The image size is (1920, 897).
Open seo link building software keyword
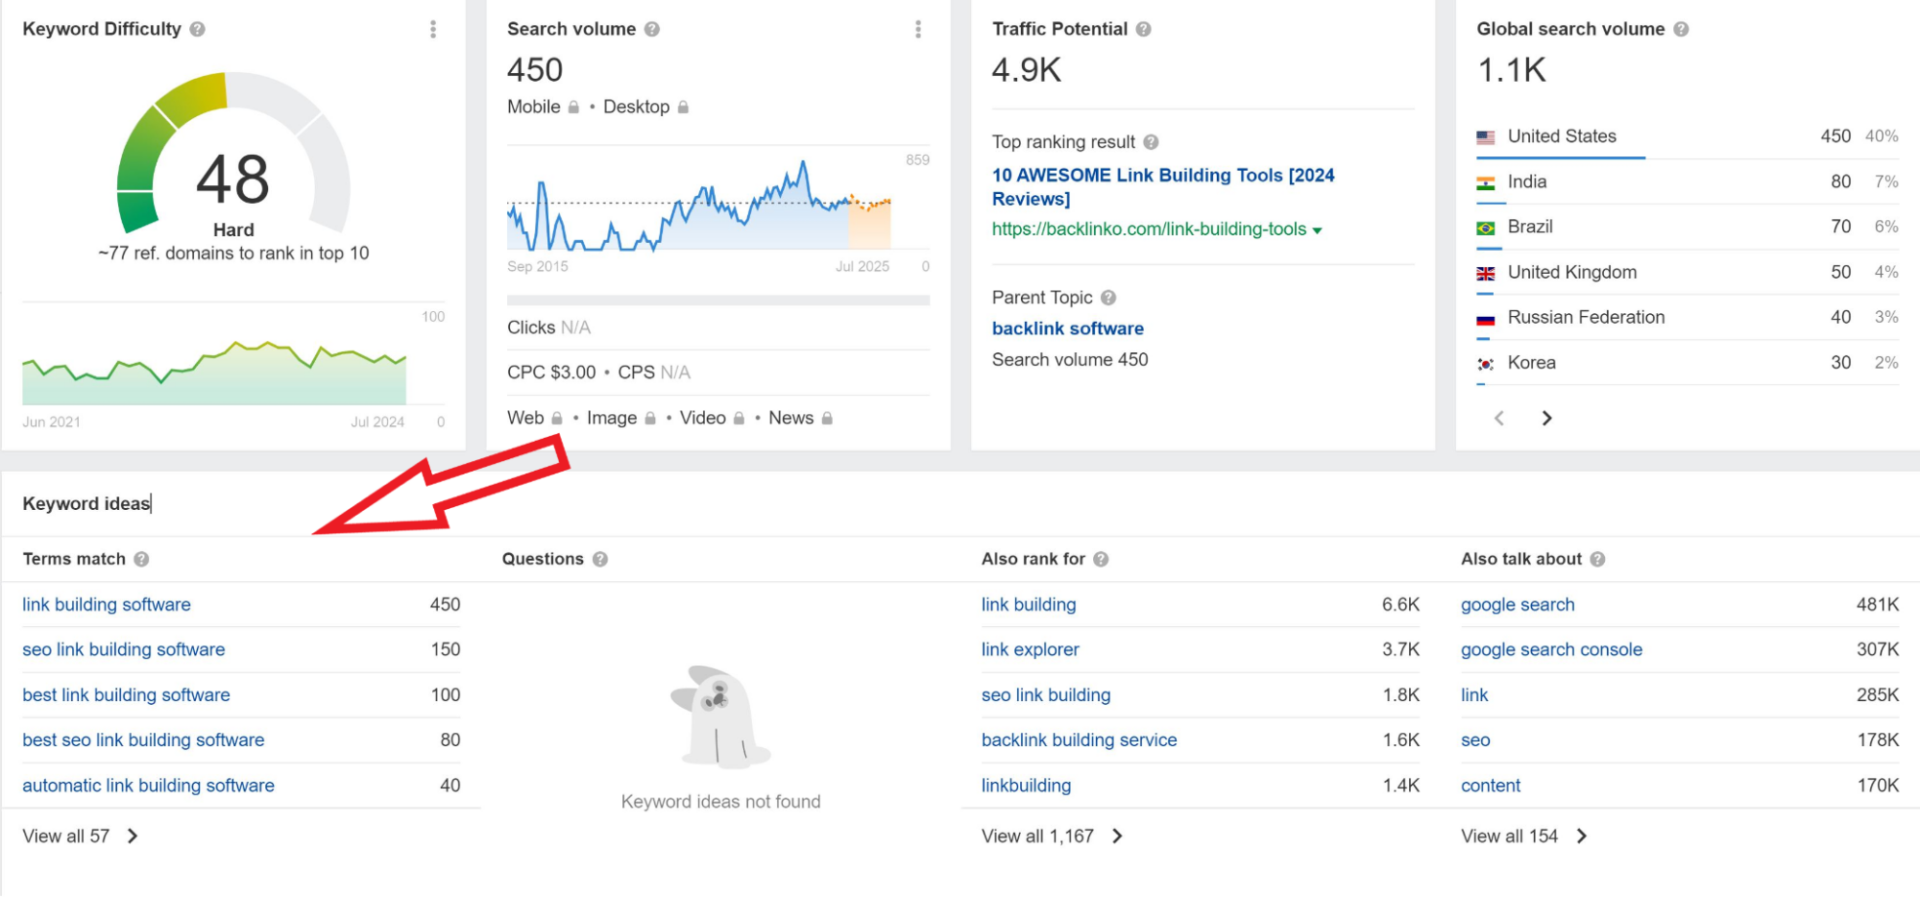coord(124,649)
